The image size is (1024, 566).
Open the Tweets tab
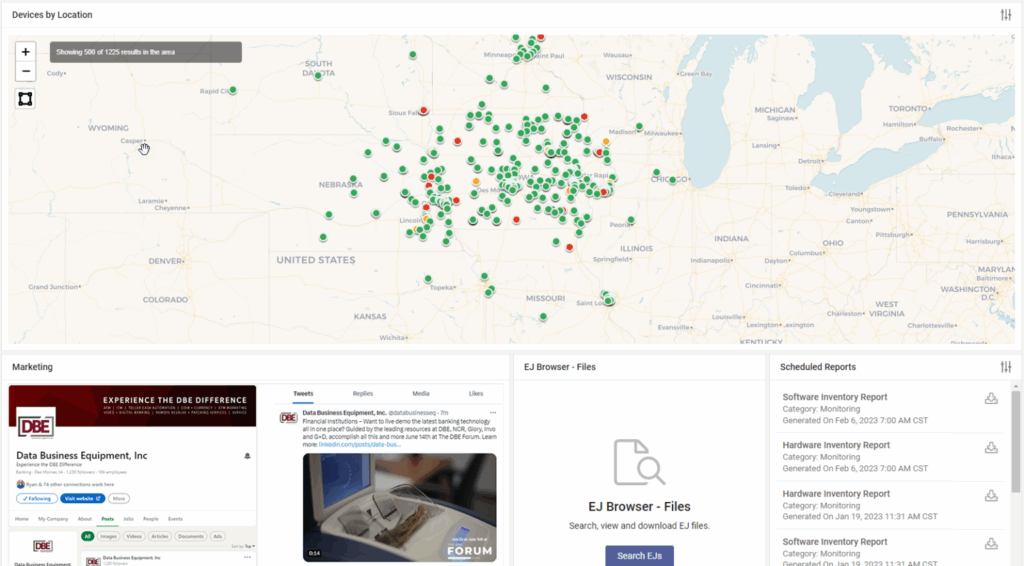pyautogui.click(x=303, y=394)
